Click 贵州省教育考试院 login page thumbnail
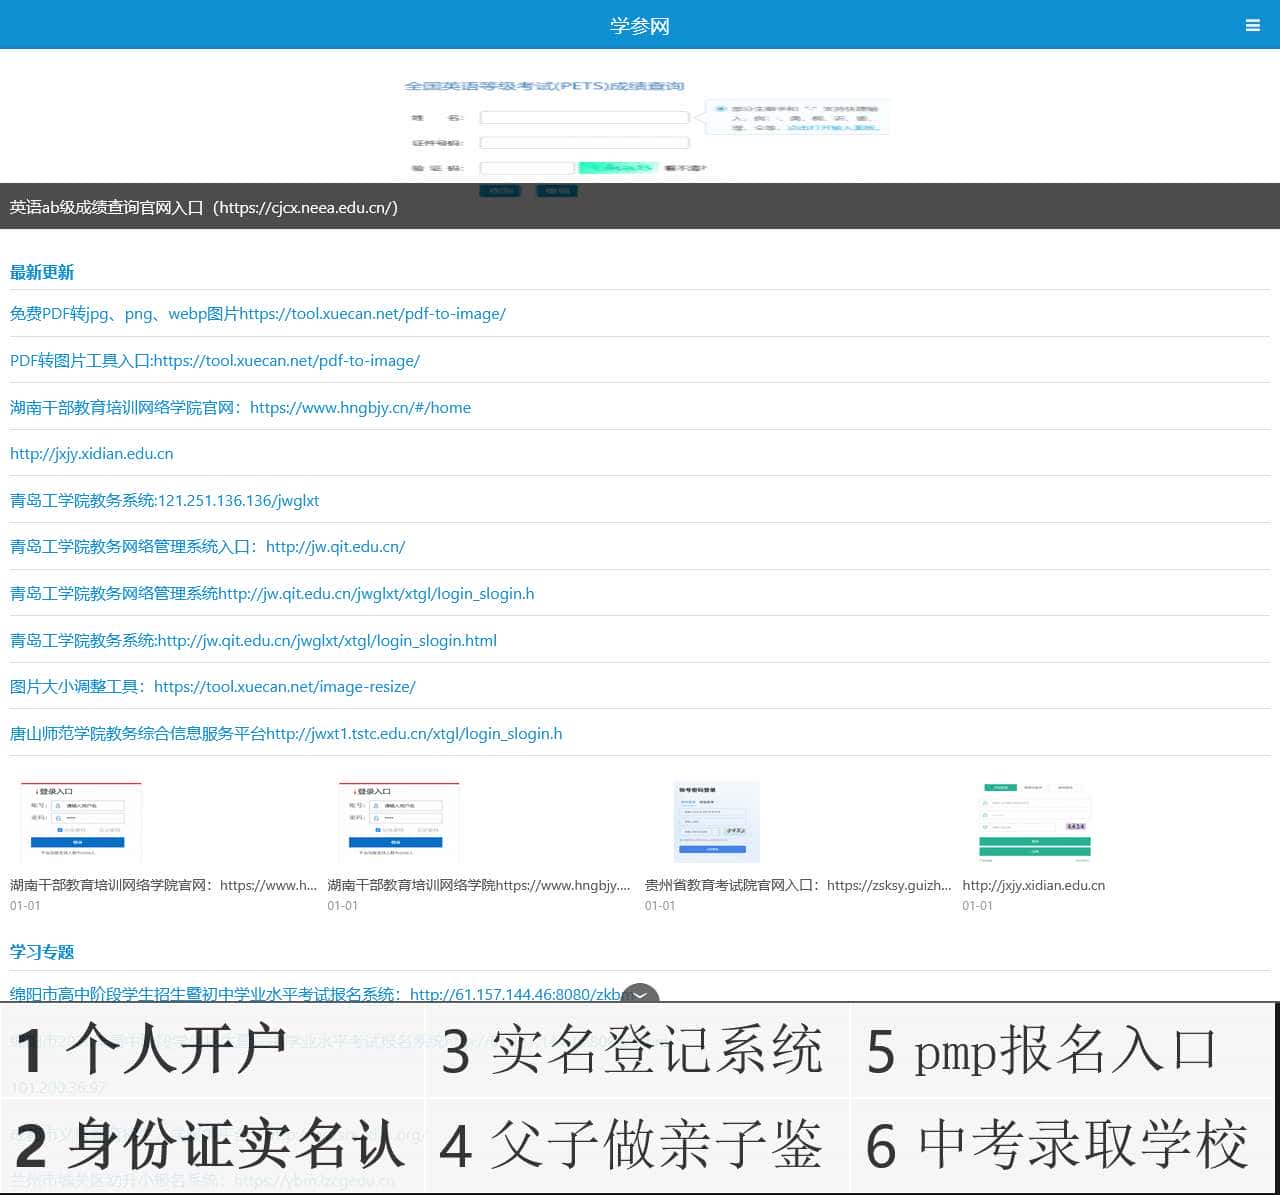This screenshot has width=1280, height=1195. click(716, 822)
